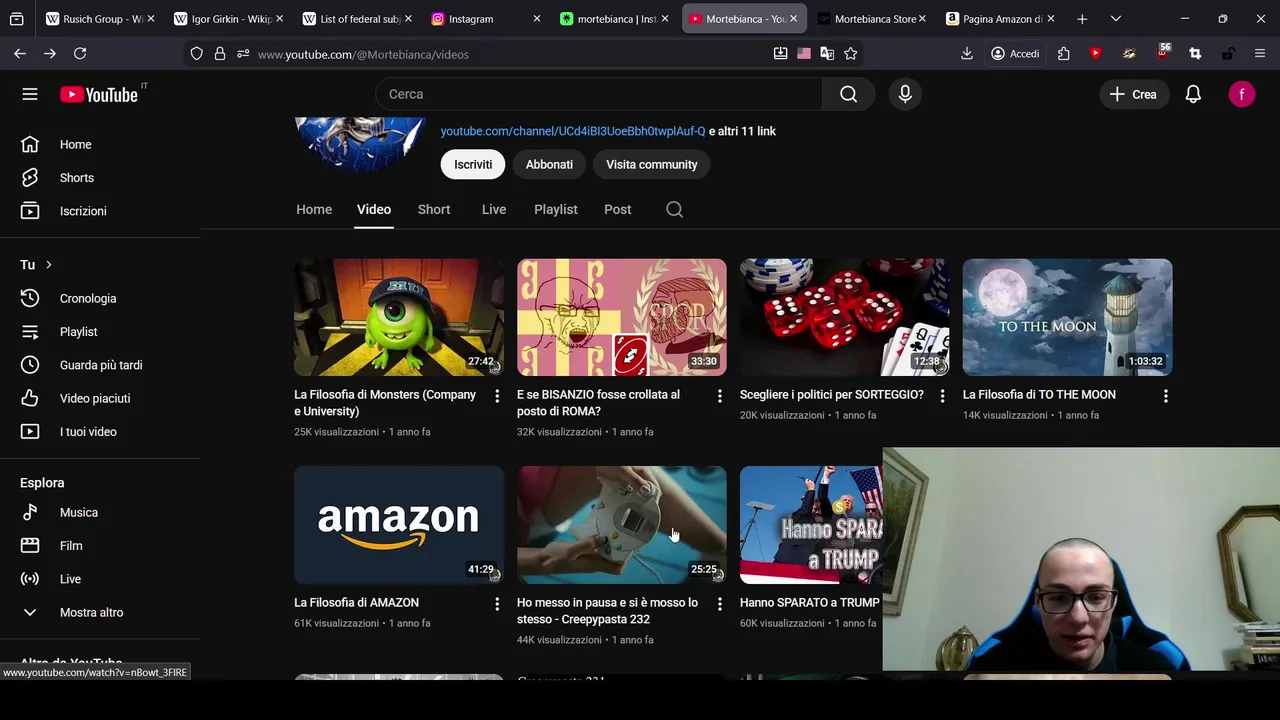Open options for Creepypasta 232 video
1280x720 pixels.
point(719,604)
